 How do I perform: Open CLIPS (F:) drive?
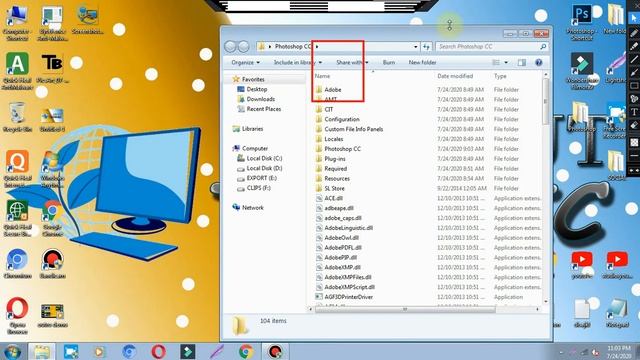[x=258, y=188]
